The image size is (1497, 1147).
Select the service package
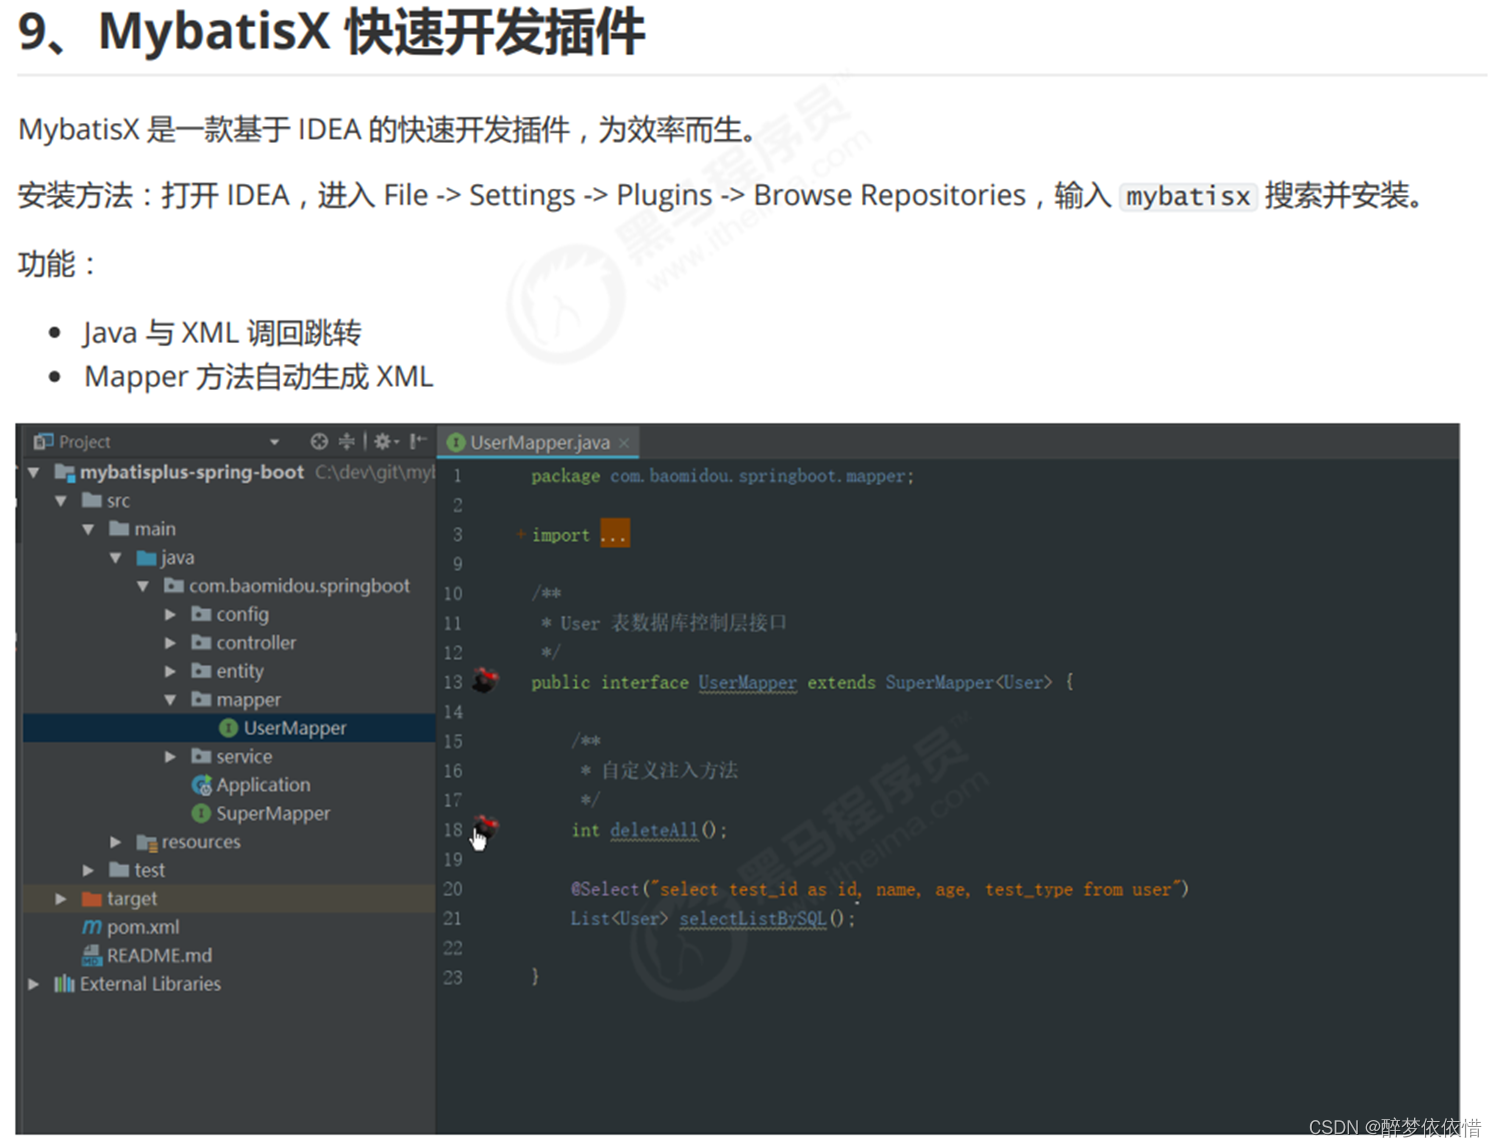point(244,757)
